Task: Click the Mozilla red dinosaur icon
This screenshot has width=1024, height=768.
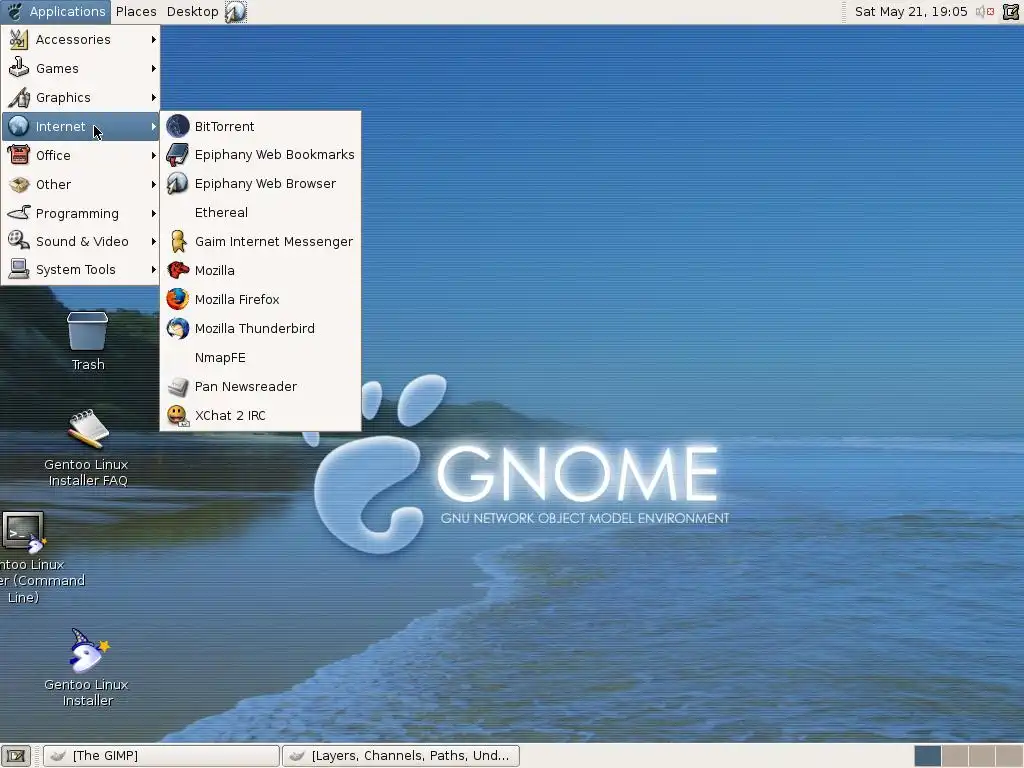Action: 178,270
